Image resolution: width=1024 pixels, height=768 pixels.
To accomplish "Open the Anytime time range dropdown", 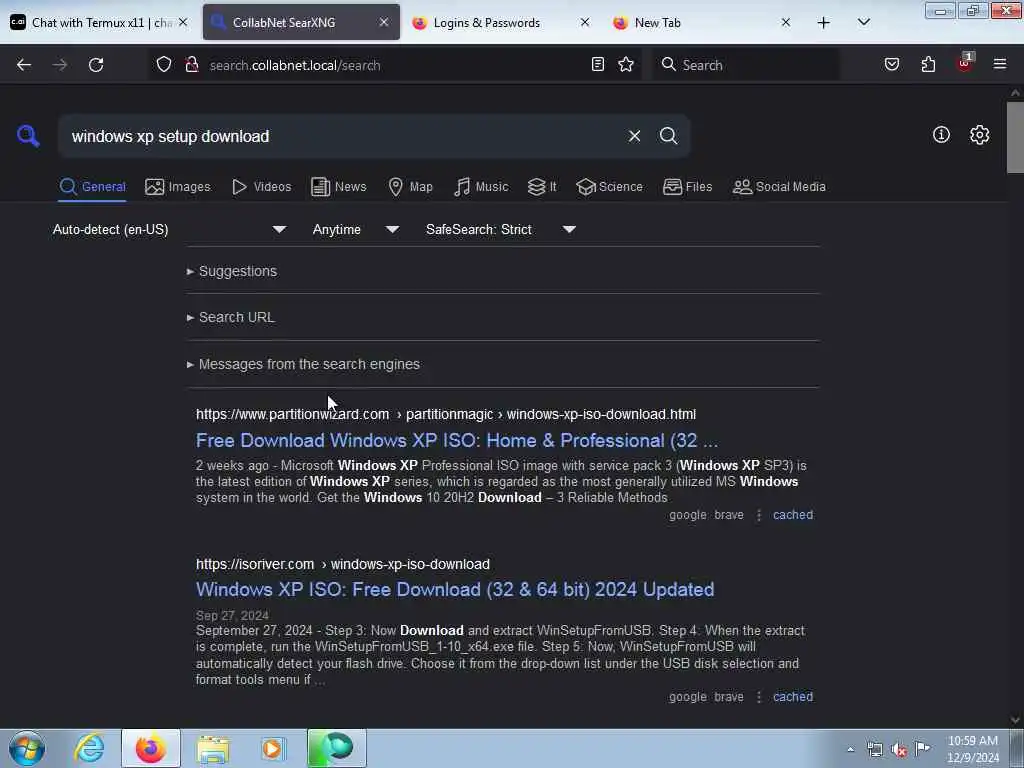I will [355, 229].
